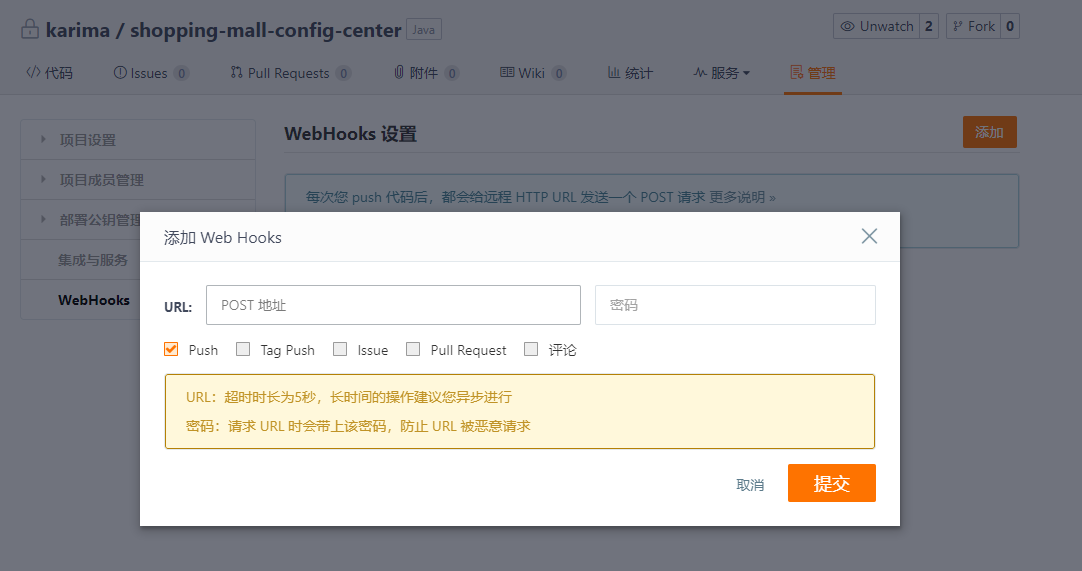Image resolution: width=1082 pixels, height=571 pixels.
Task: Click the 密码 password input field
Action: (x=735, y=304)
